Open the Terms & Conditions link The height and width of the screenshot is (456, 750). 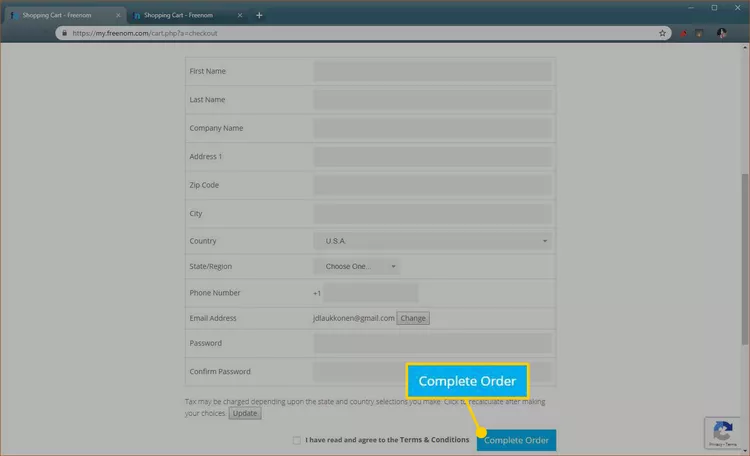[x=436, y=440]
